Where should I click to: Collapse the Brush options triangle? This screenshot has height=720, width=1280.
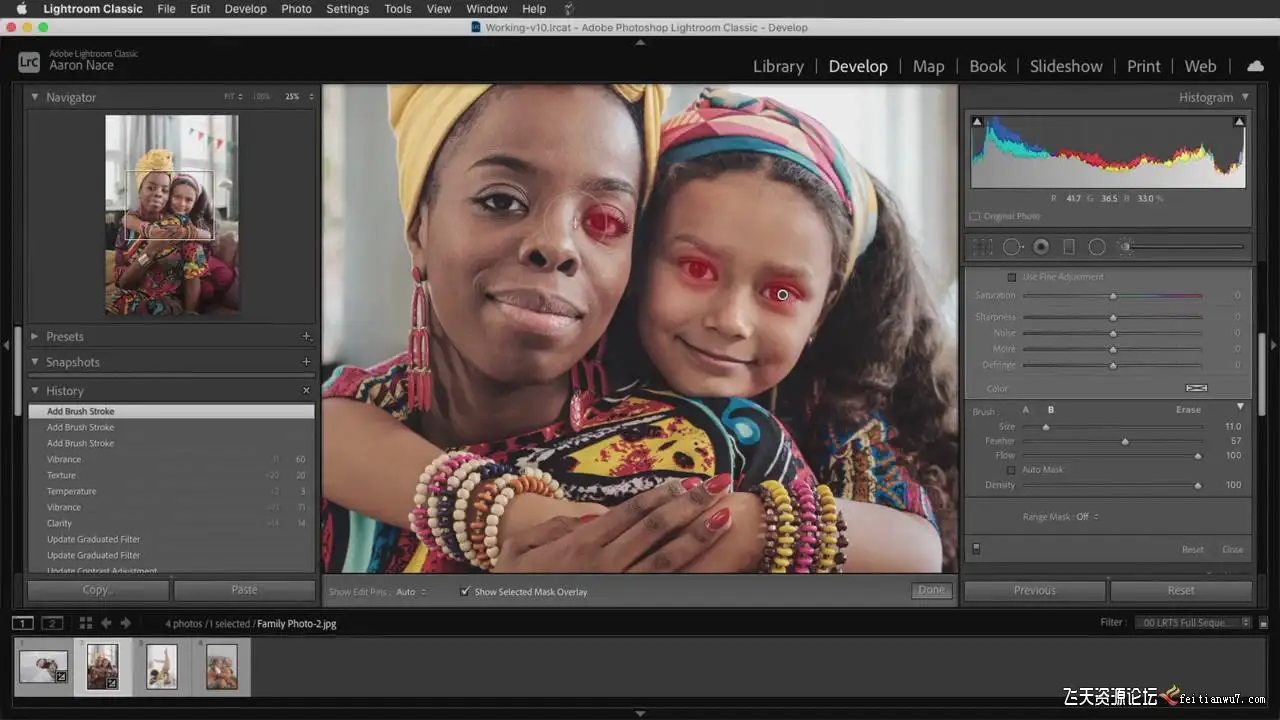[x=1241, y=407]
